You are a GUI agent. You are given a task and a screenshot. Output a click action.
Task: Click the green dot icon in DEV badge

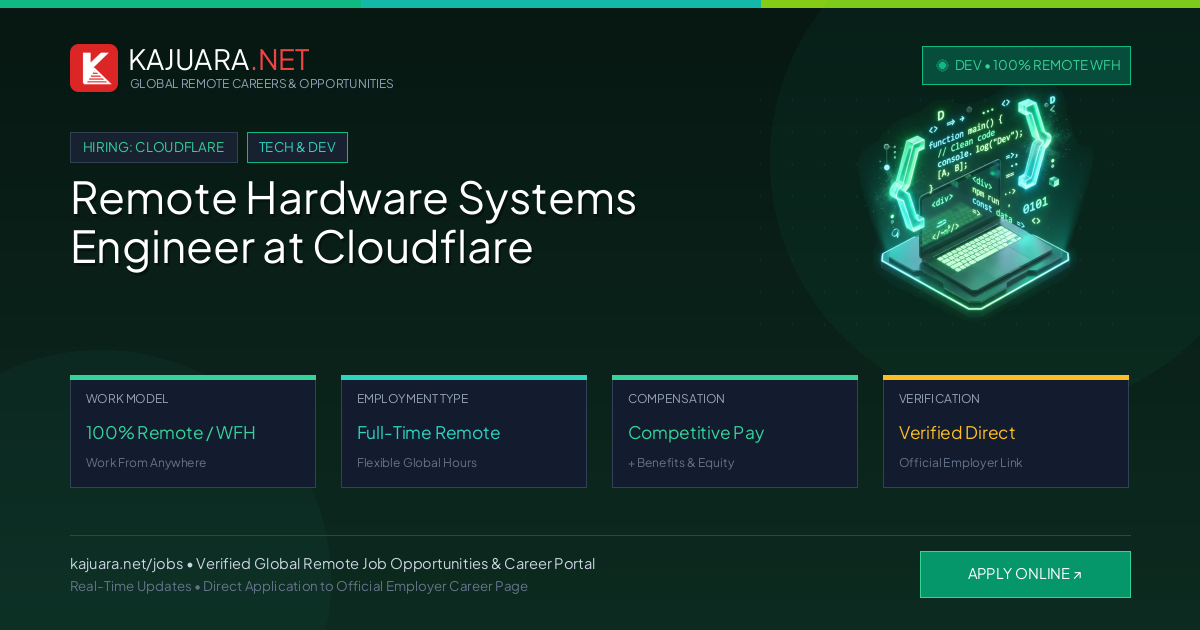[x=942, y=65]
